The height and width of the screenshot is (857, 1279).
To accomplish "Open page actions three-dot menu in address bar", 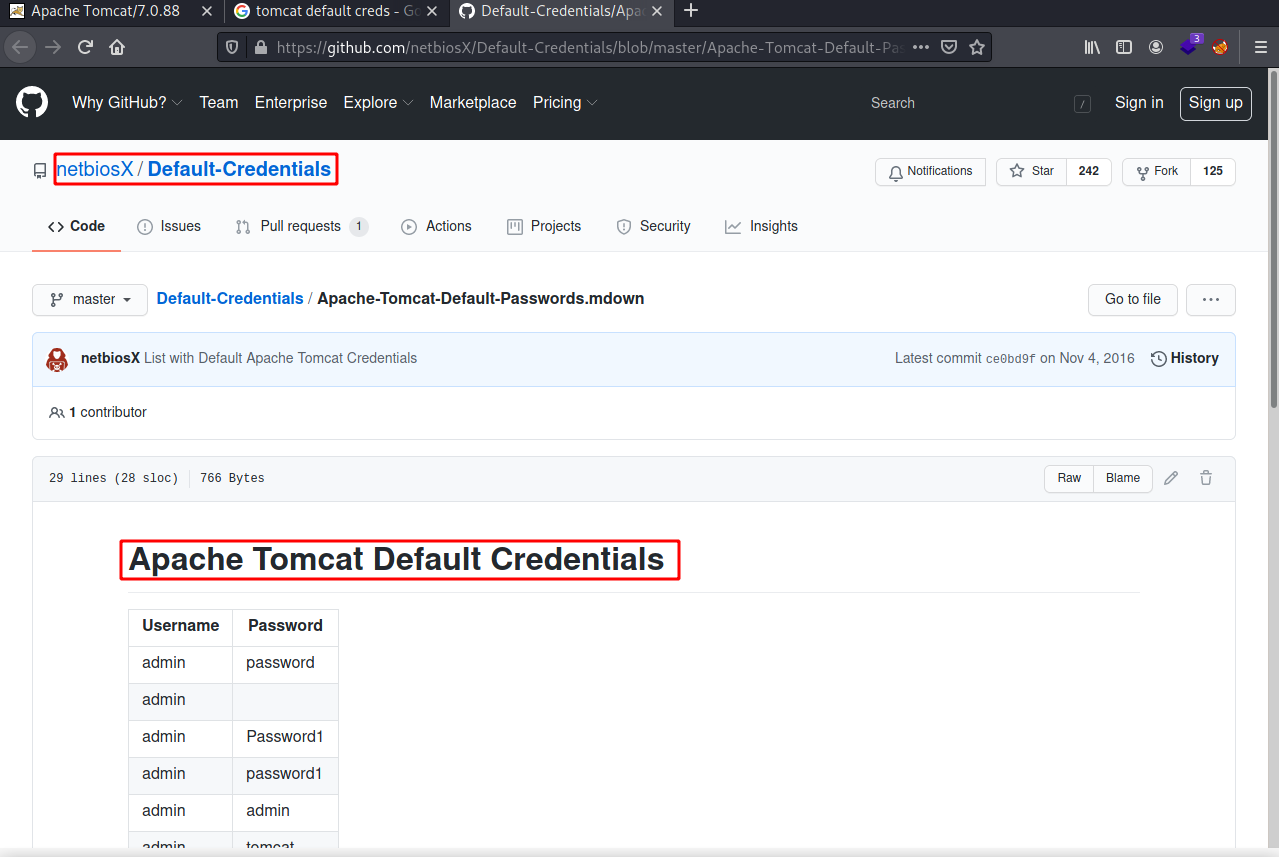I will pos(921,47).
